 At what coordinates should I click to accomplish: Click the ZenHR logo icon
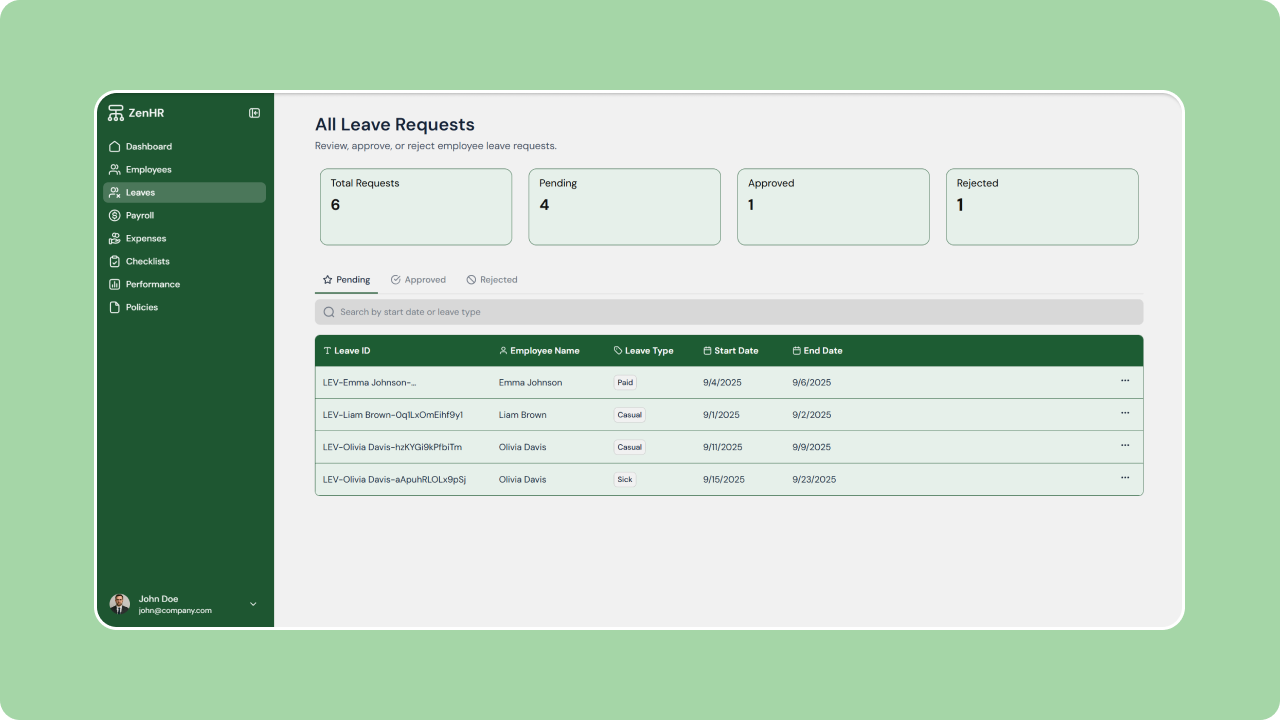pyautogui.click(x=116, y=113)
